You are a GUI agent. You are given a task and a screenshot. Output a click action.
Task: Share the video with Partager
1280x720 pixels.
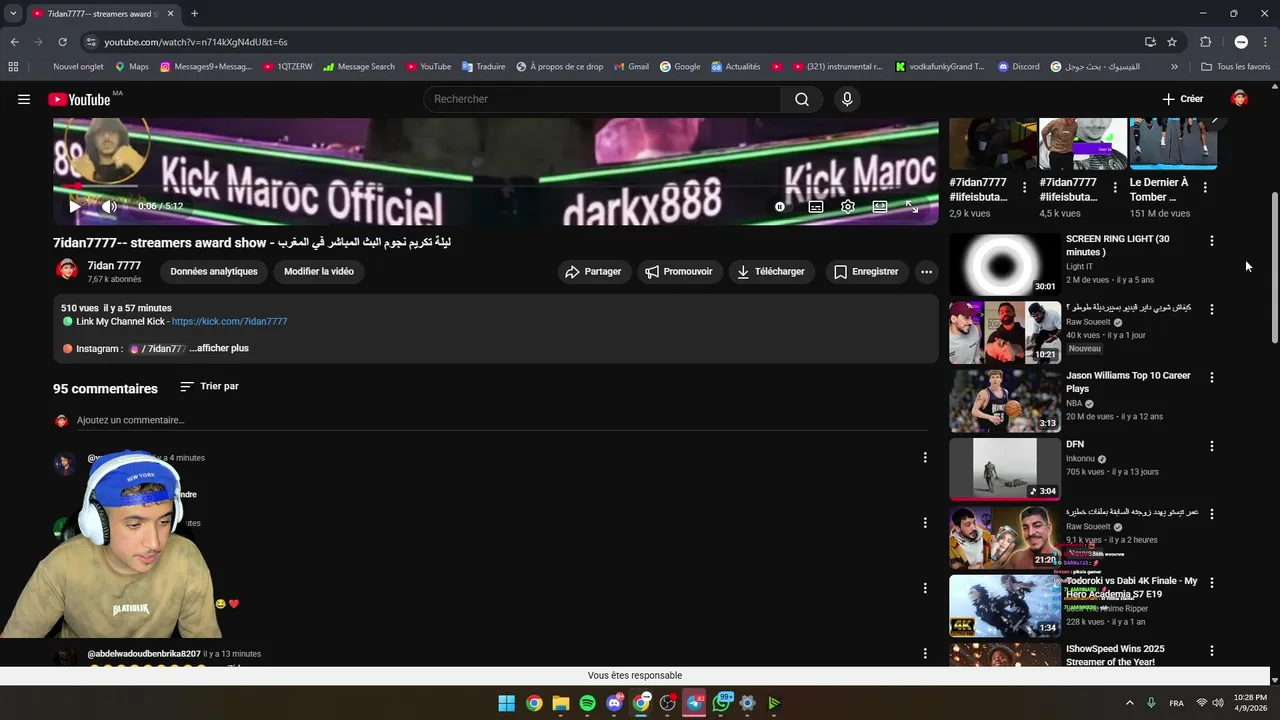point(593,271)
